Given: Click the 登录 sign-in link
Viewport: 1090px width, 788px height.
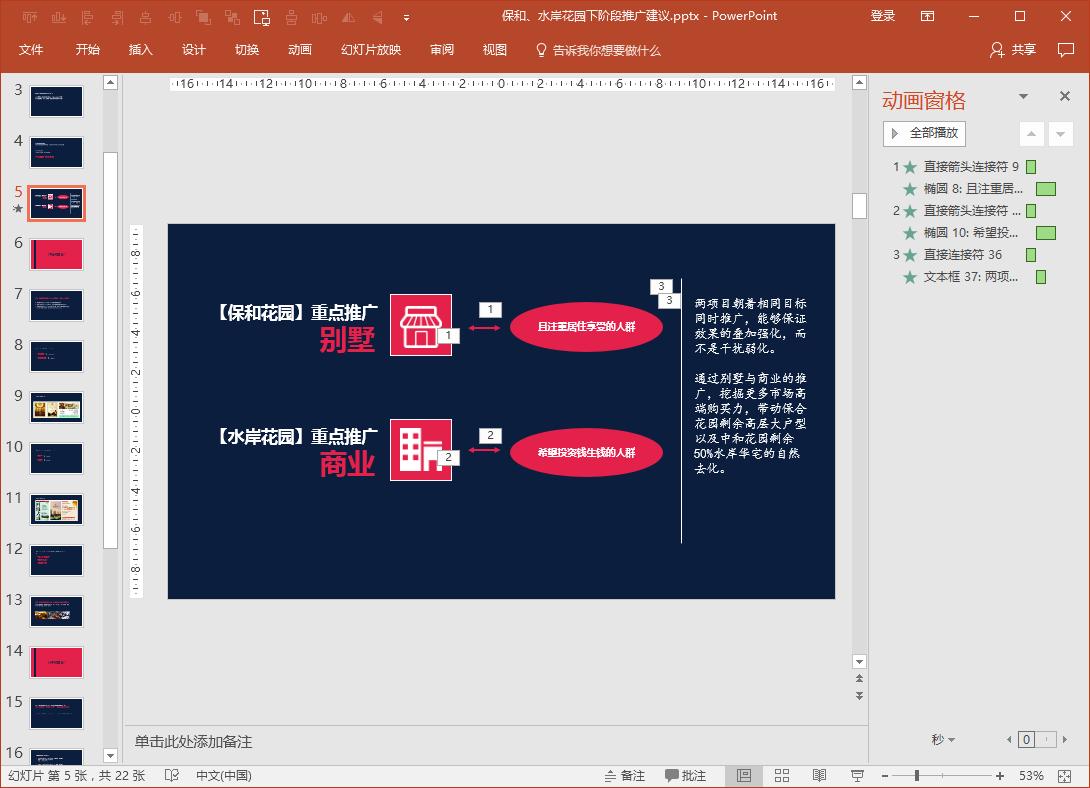Looking at the screenshot, I should (882, 16).
